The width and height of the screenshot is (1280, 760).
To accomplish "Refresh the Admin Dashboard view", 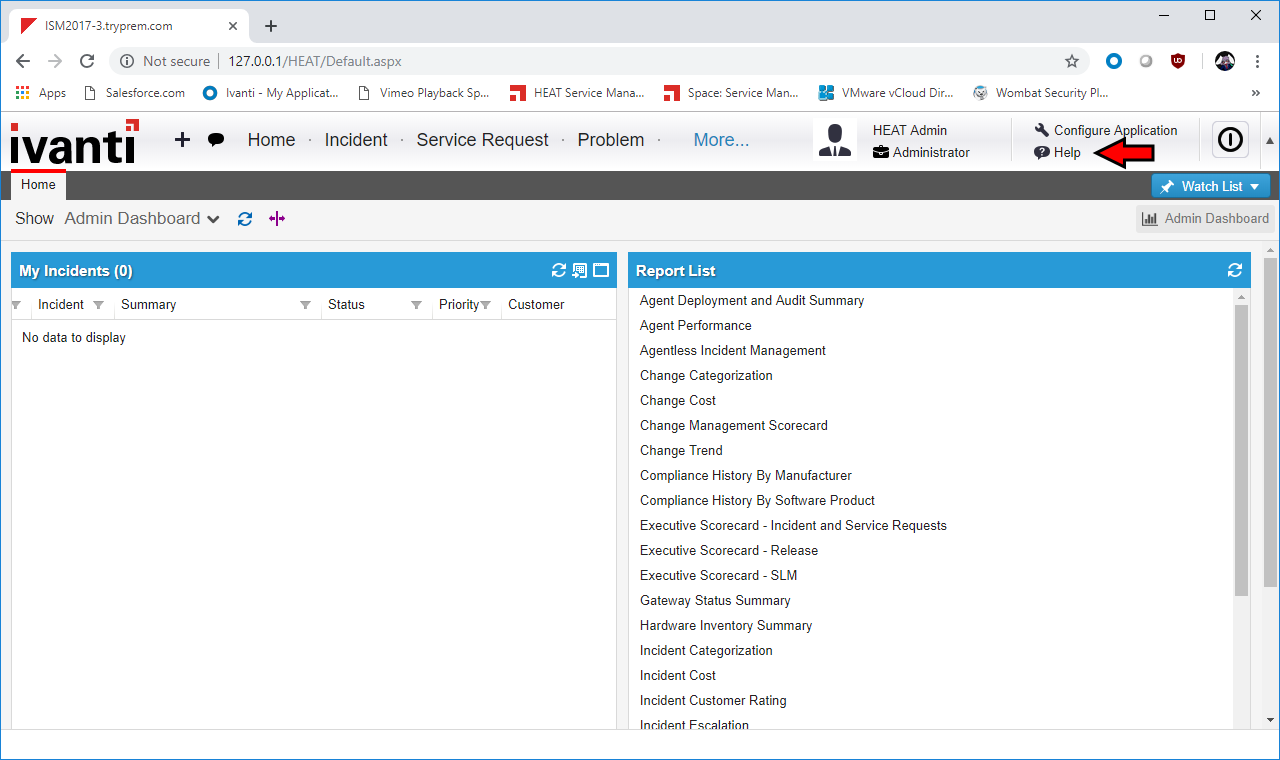I will [245, 218].
